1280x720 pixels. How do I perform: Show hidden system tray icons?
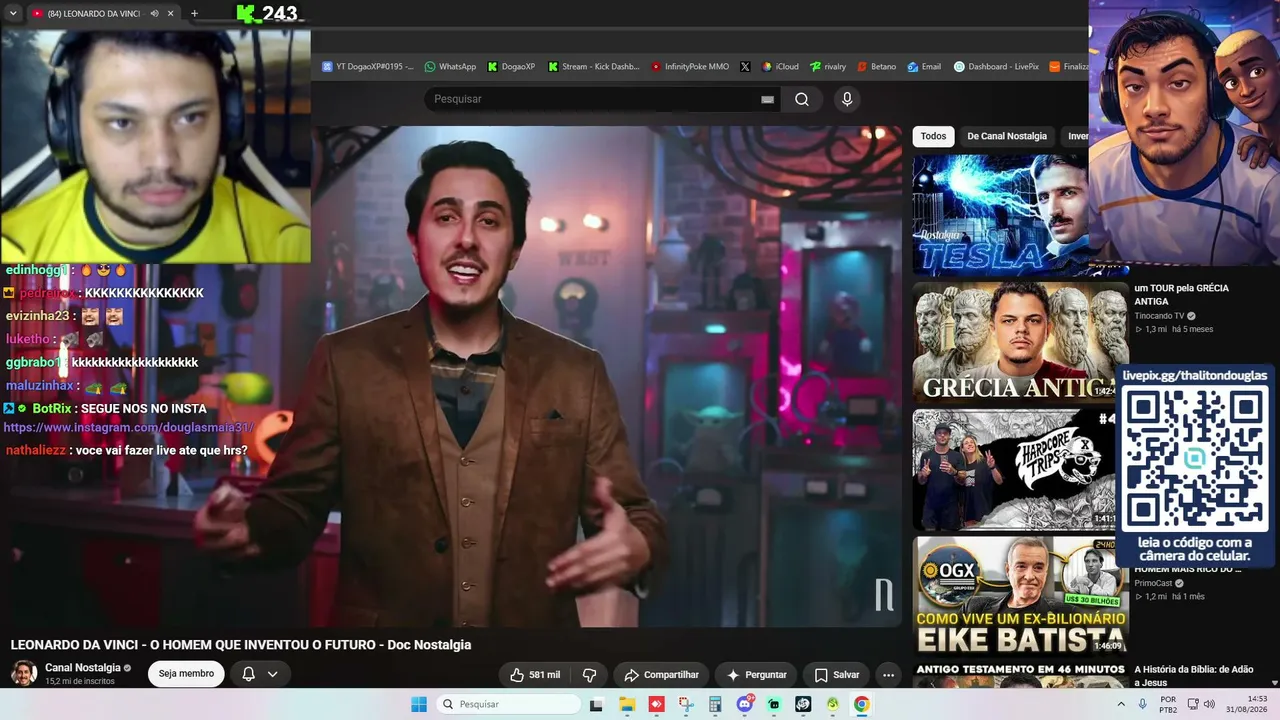point(1121,704)
